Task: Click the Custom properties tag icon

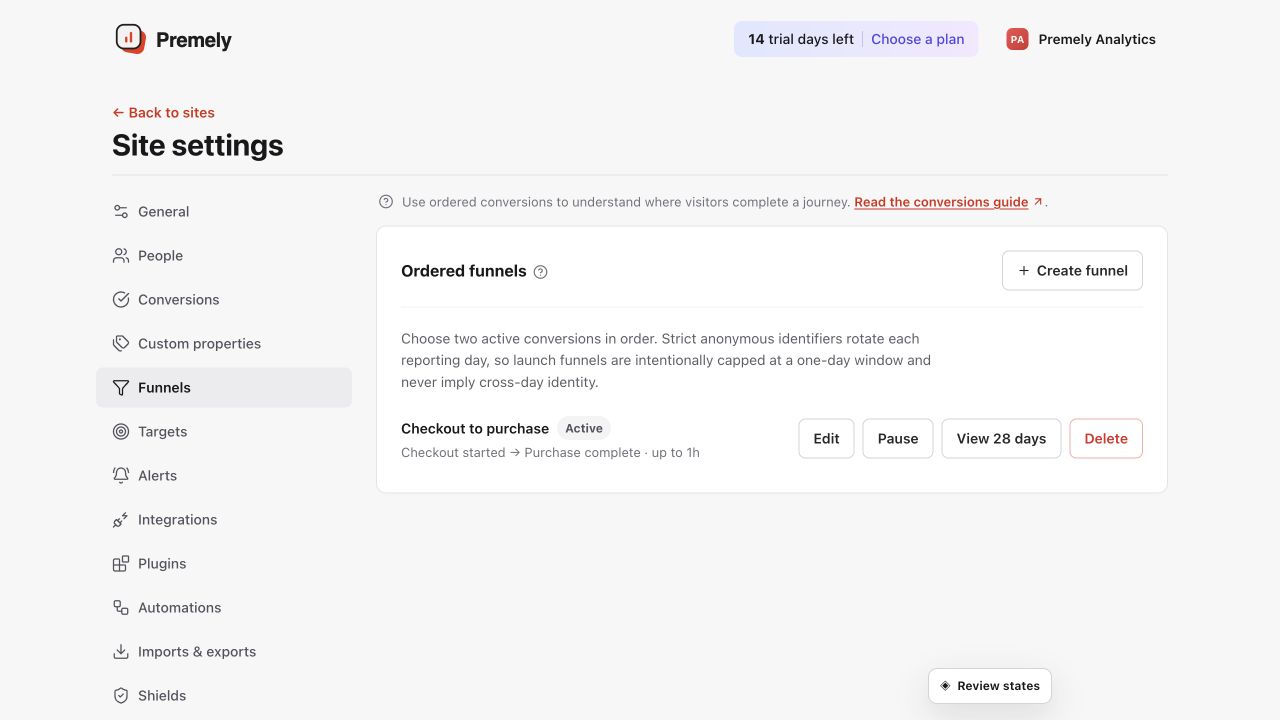Action: click(x=121, y=344)
